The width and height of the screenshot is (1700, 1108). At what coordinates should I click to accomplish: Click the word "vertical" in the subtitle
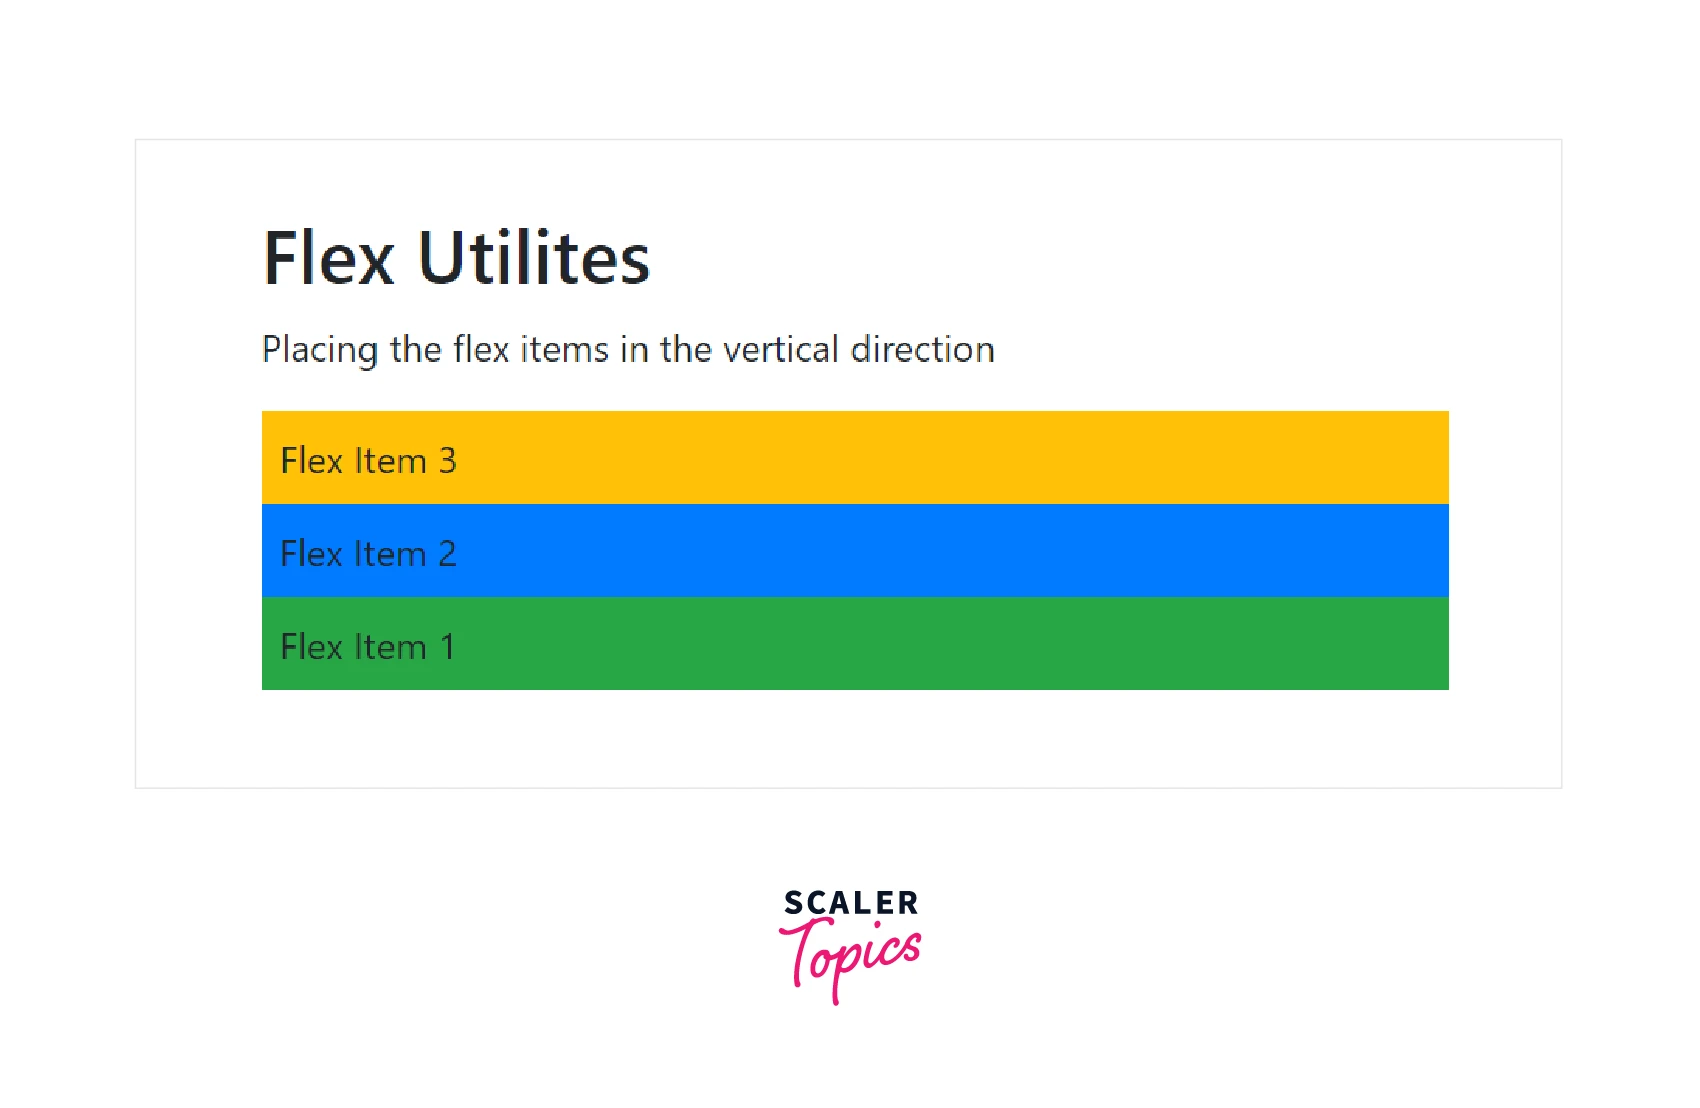[780, 350]
